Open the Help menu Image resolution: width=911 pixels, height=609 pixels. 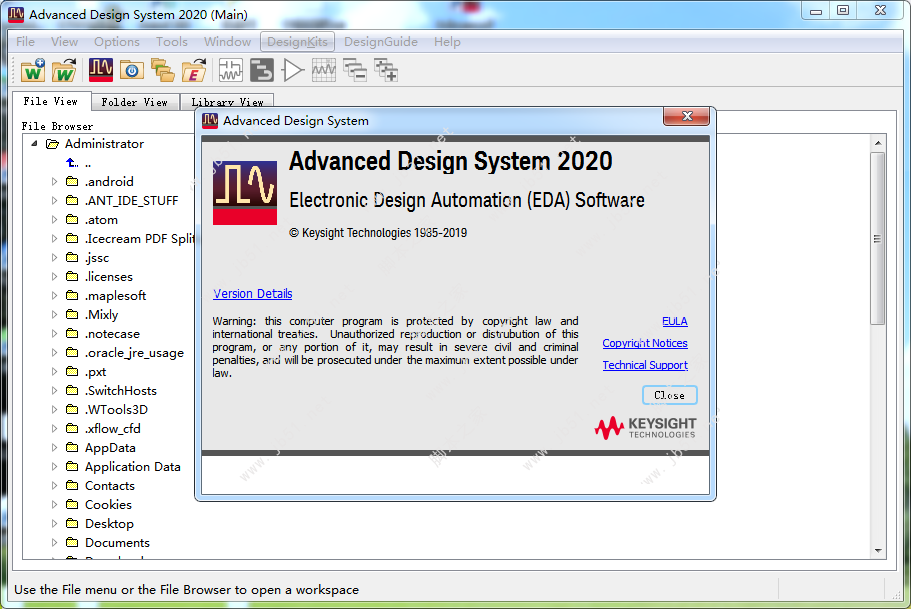tap(447, 42)
